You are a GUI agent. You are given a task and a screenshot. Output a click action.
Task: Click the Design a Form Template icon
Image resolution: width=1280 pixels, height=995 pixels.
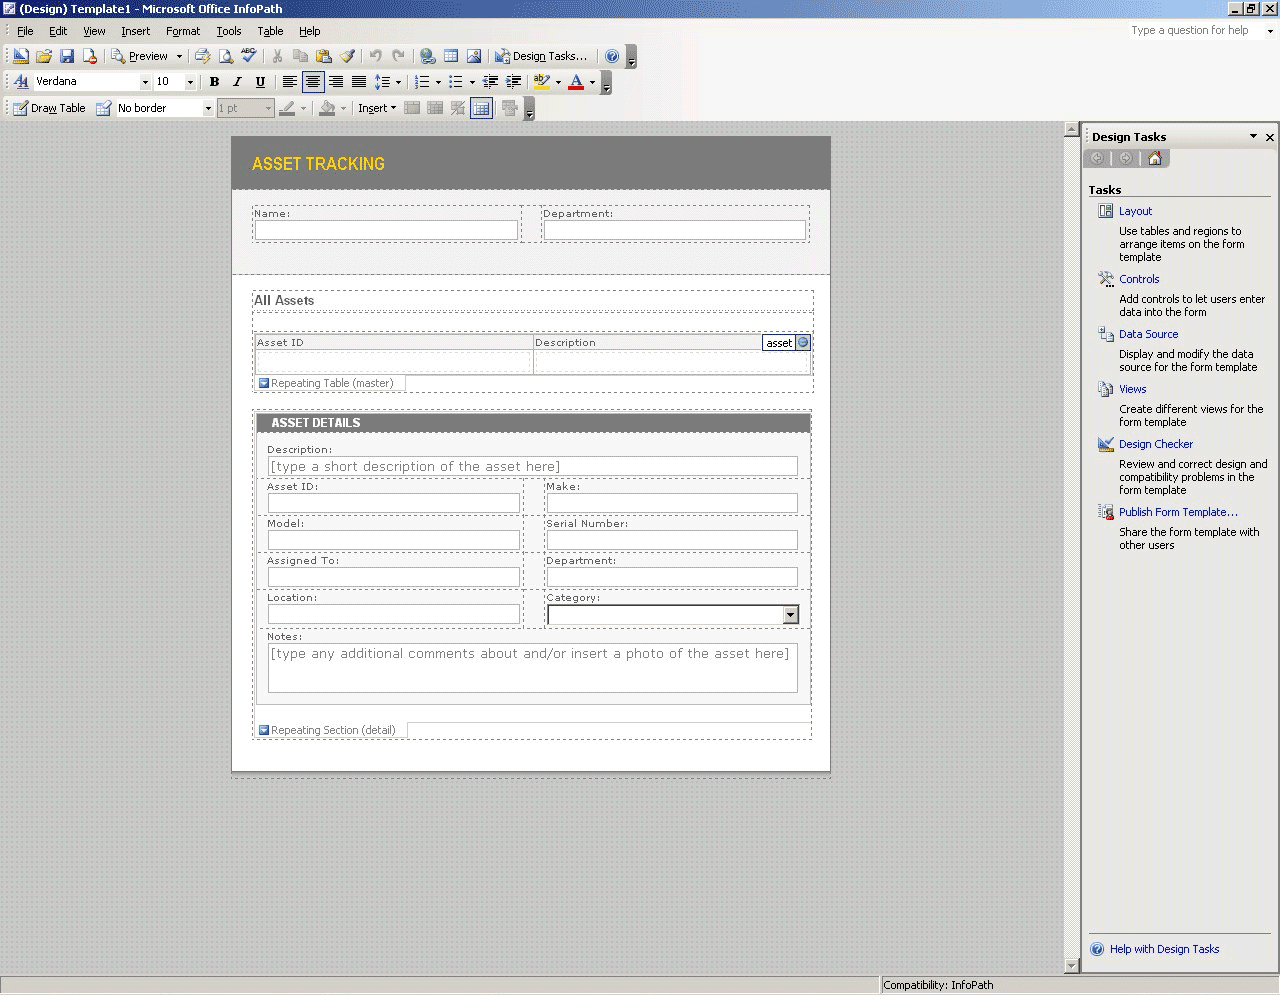point(21,56)
